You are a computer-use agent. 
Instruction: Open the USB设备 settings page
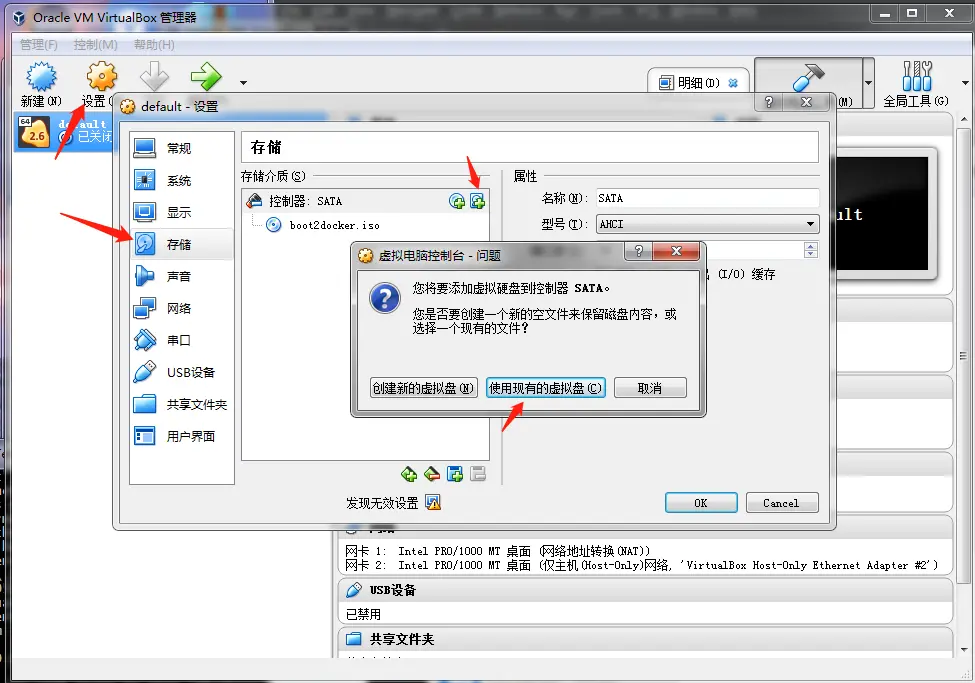click(182, 372)
